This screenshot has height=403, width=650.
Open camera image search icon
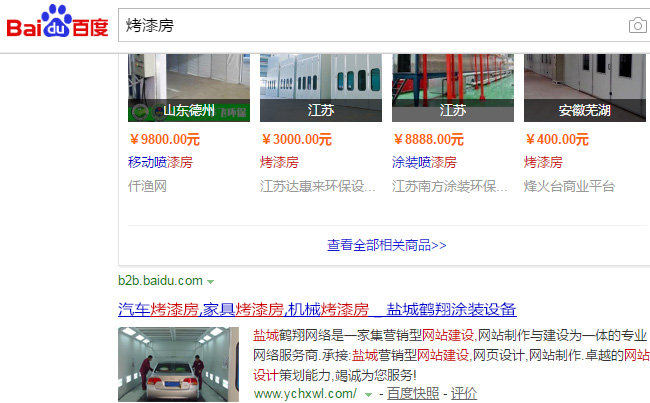638,25
